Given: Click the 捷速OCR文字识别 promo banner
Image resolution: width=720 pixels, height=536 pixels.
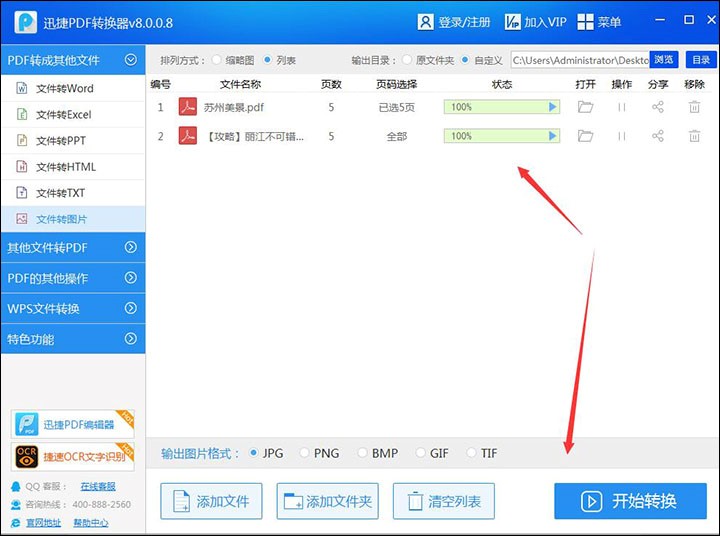Looking at the screenshot, I should click(x=73, y=457).
